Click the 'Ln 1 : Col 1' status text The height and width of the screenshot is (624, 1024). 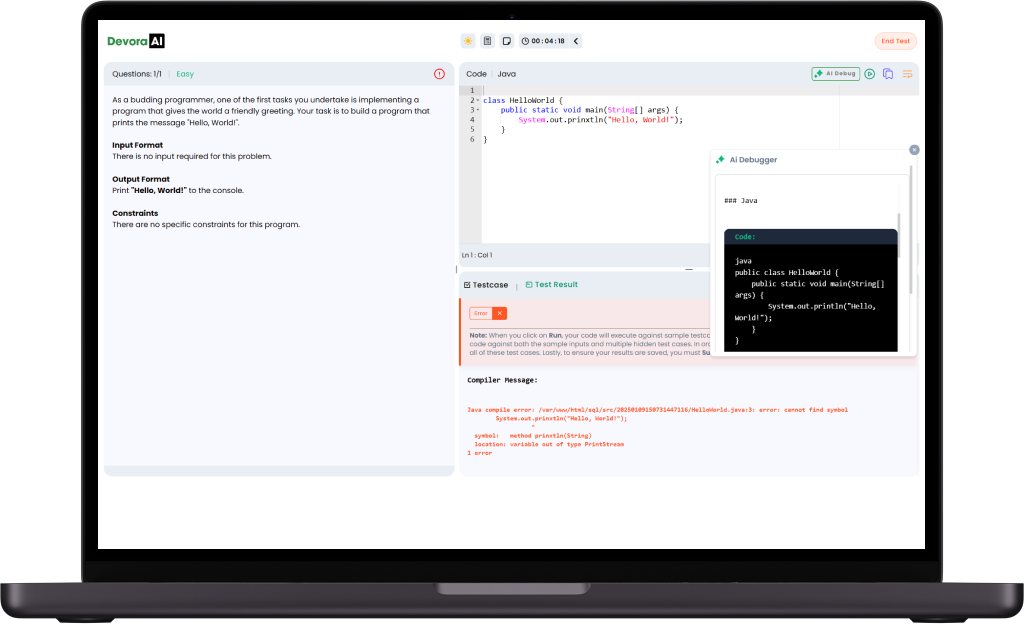477,255
